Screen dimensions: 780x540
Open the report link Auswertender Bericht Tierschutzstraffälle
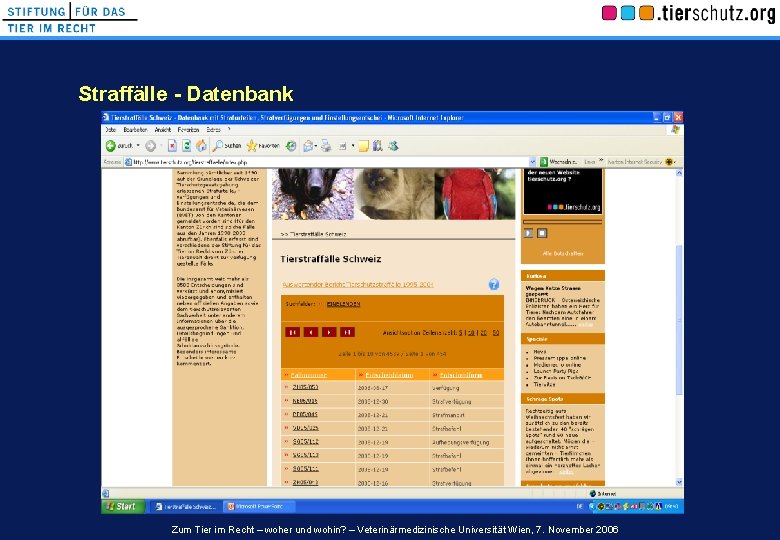coord(358,284)
